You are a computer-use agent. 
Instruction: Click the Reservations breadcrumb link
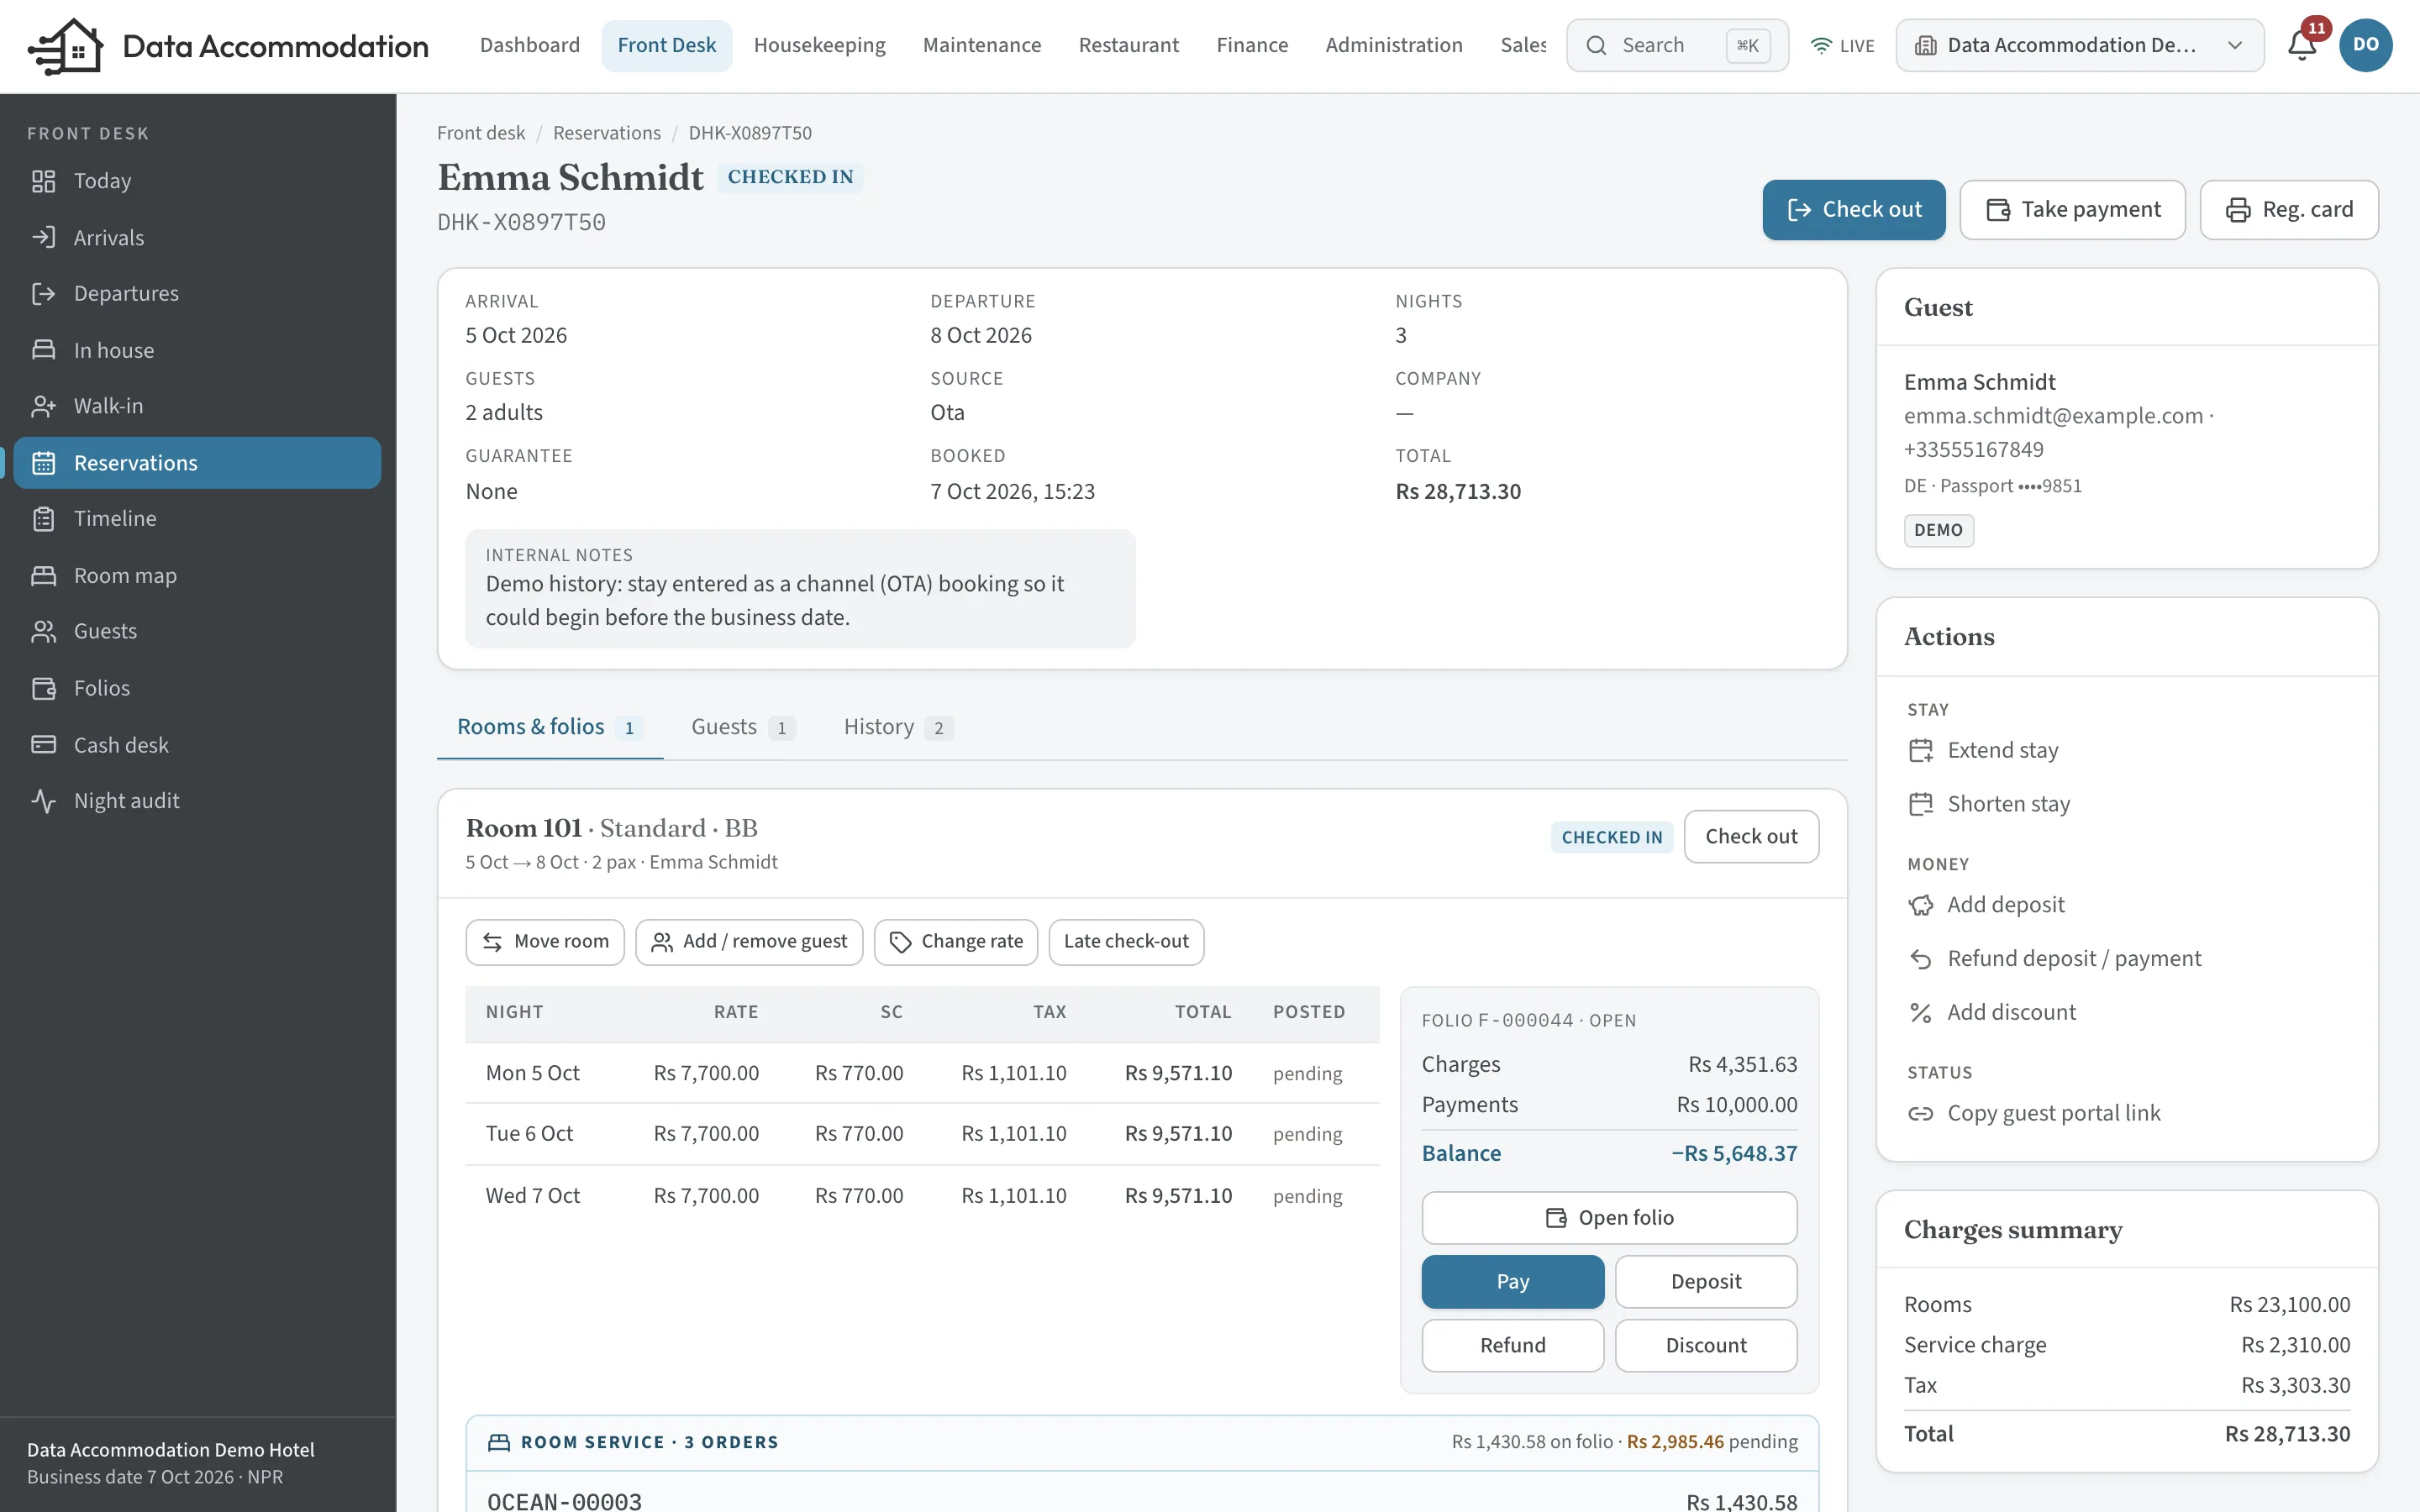pyautogui.click(x=606, y=133)
